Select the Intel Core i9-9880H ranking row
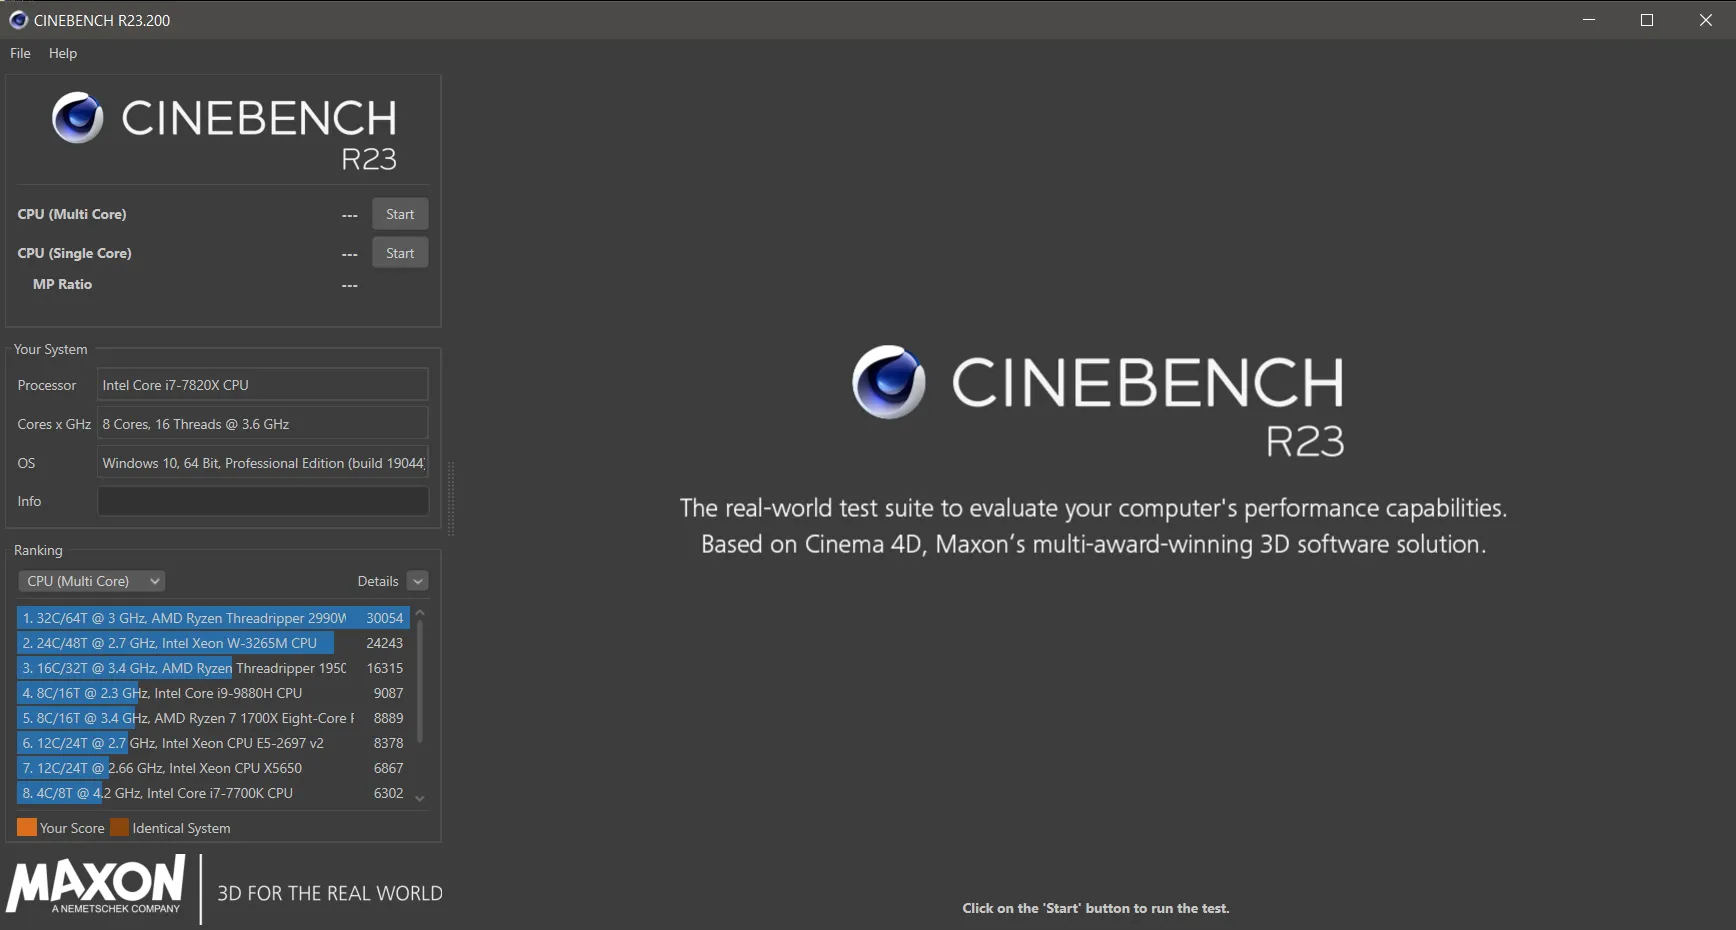Image resolution: width=1736 pixels, height=930 pixels. (x=213, y=693)
